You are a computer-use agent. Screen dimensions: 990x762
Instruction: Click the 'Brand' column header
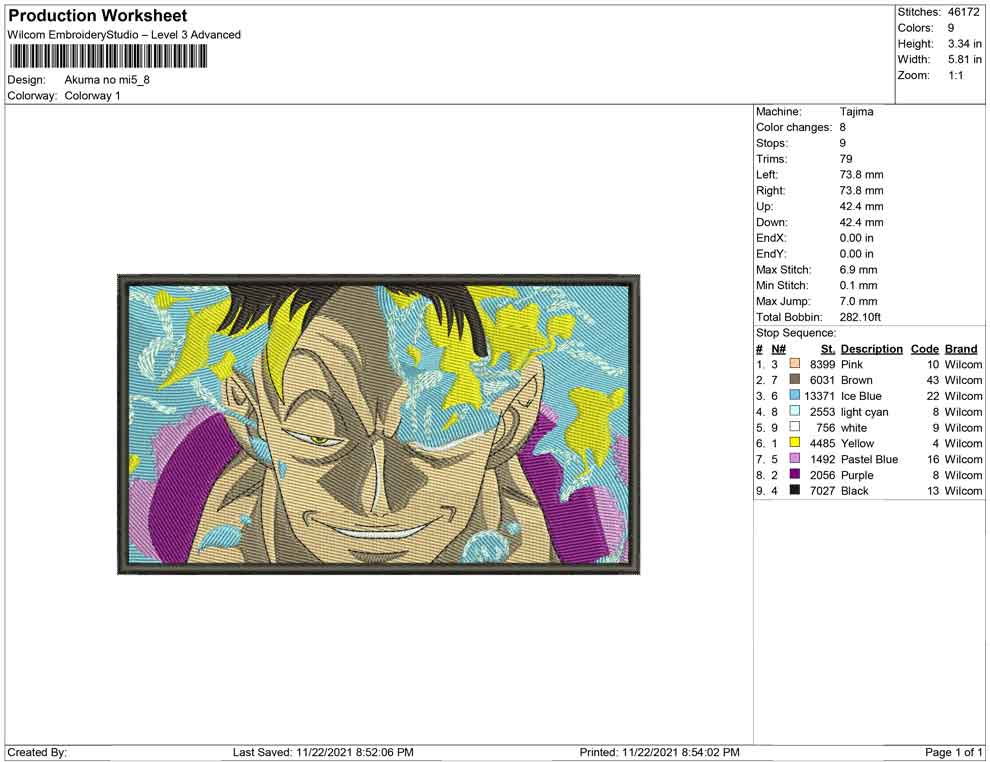tap(961, 348)
